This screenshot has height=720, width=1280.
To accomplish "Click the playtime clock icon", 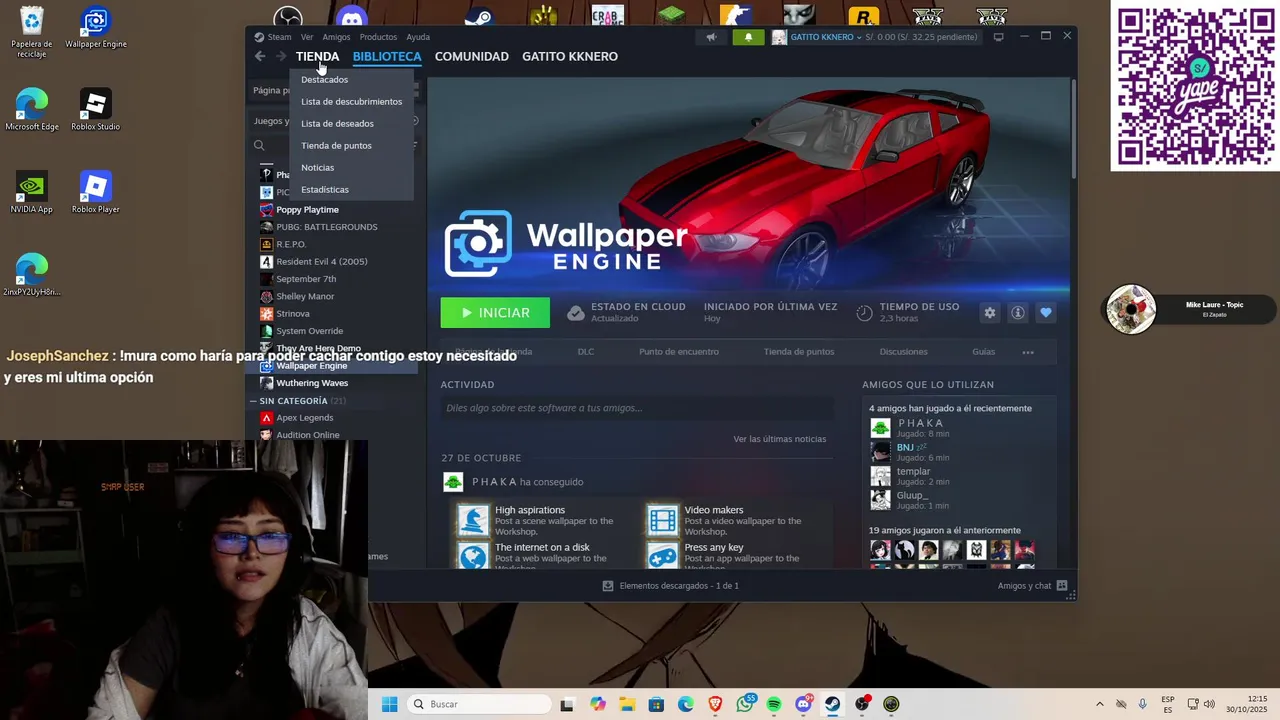I will pyautogui.click(x=864, y=313).
